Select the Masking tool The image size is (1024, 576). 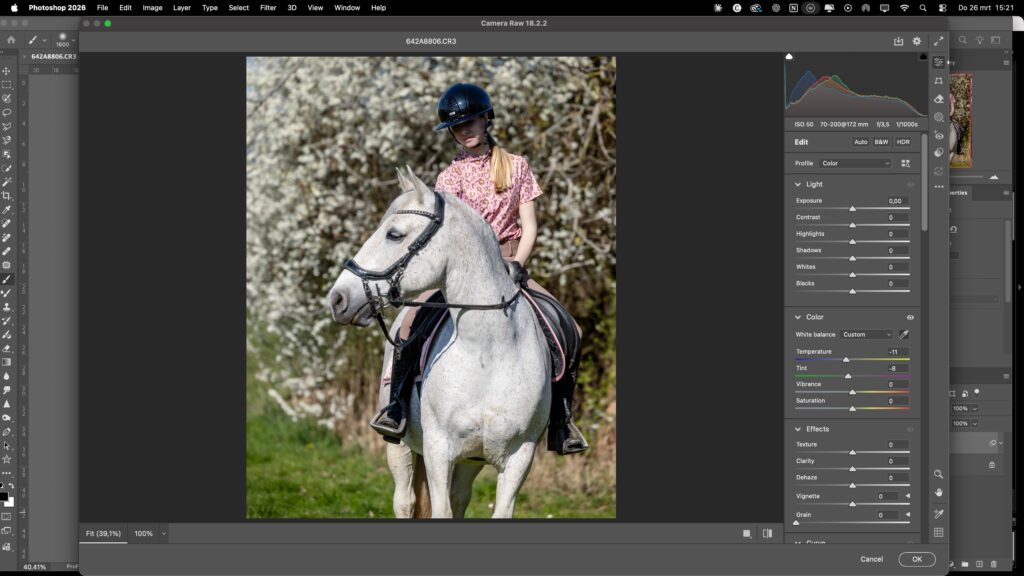tap(938, 118)
